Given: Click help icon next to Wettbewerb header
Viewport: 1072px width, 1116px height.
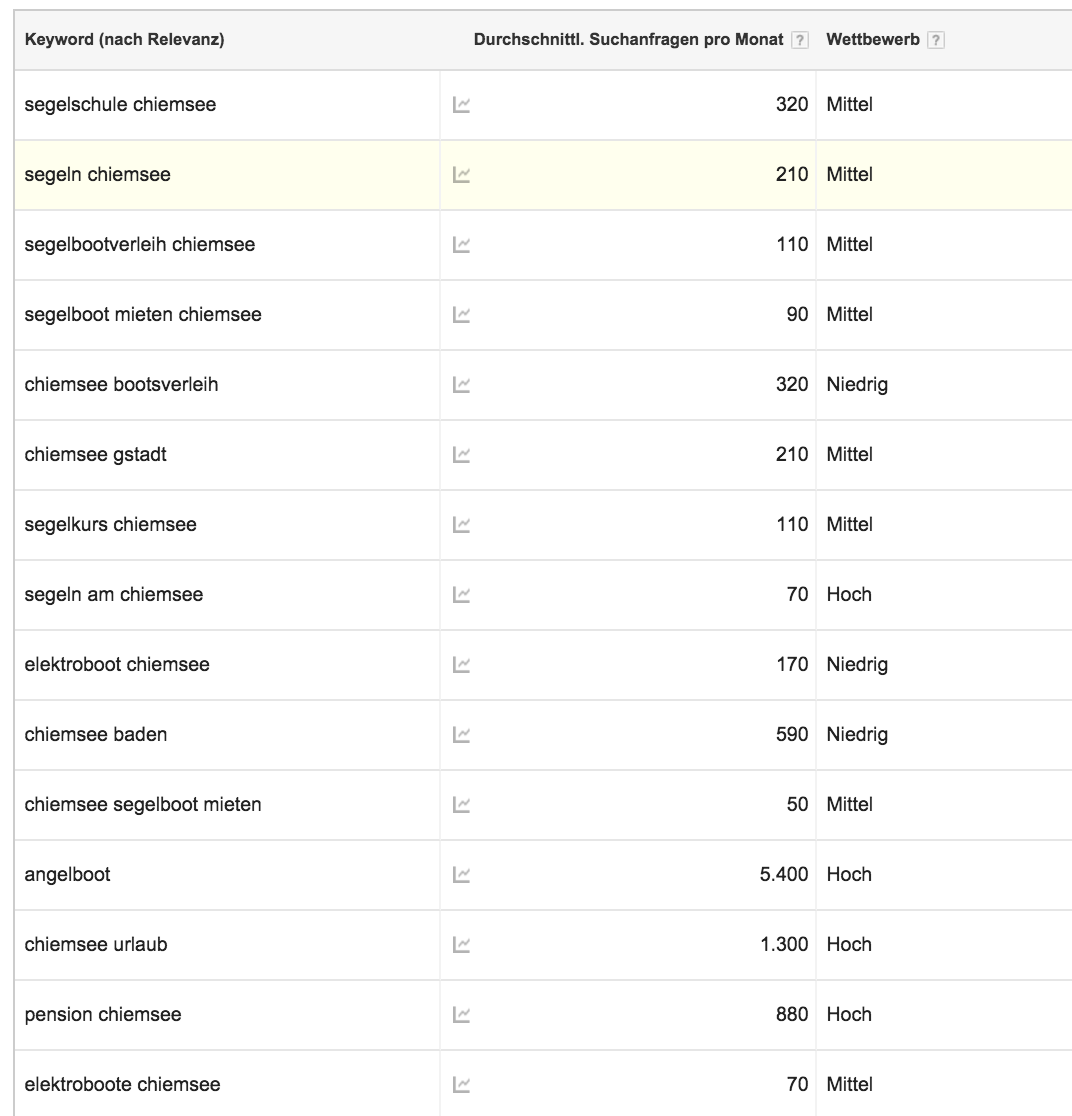Looking at the screenshot, I should pos(935,41).
